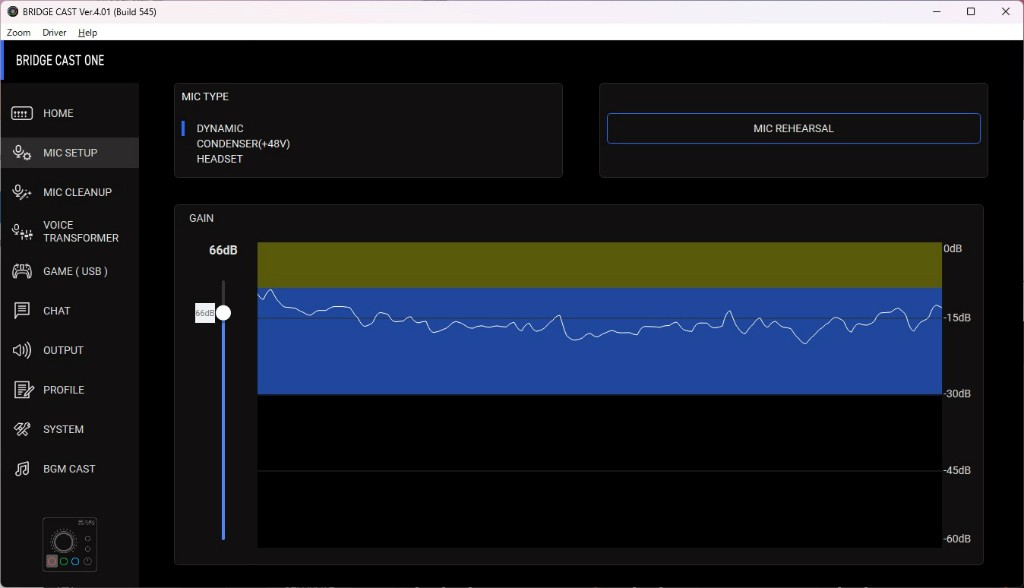1024x588 pixels.
Task: Click the Bridge Cast device thumbnail image
Action: coord(69,544)
